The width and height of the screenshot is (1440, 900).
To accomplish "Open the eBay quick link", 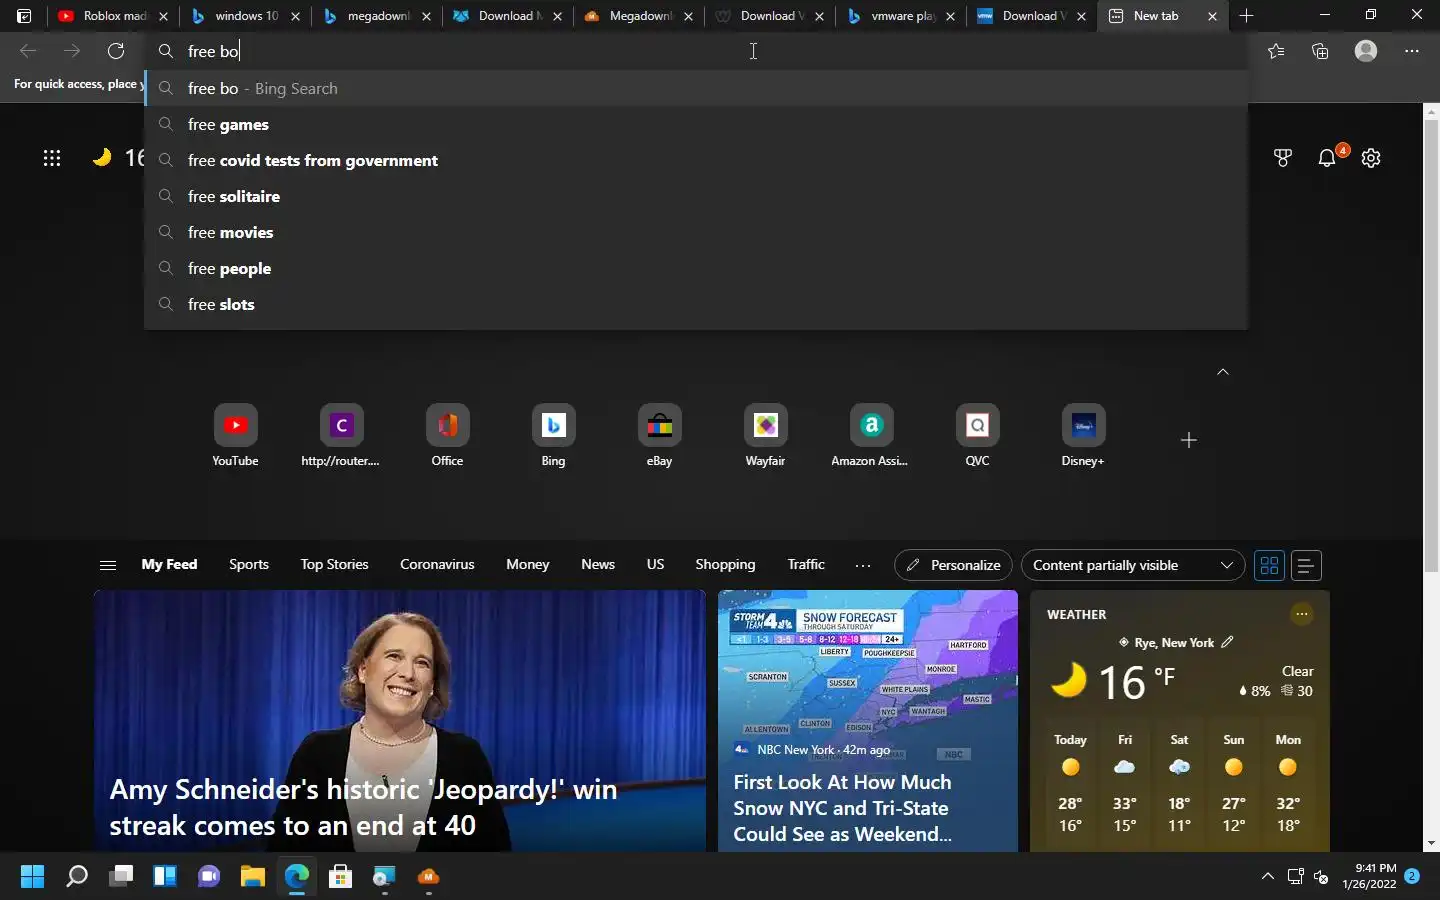I will coord(659,436).
